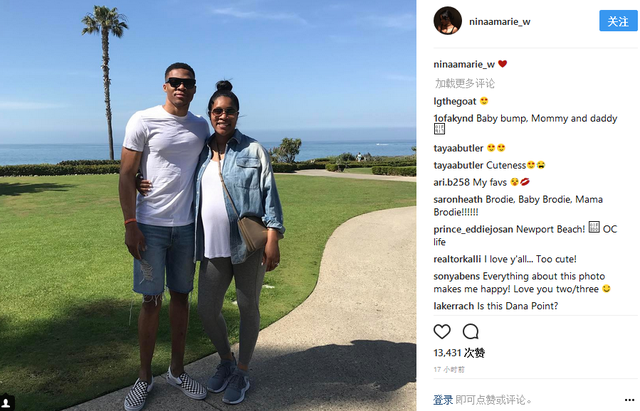This screenshot has height=411, width=640.
Task: Open ari.b258 commenter profile
Action: [451, 182]
